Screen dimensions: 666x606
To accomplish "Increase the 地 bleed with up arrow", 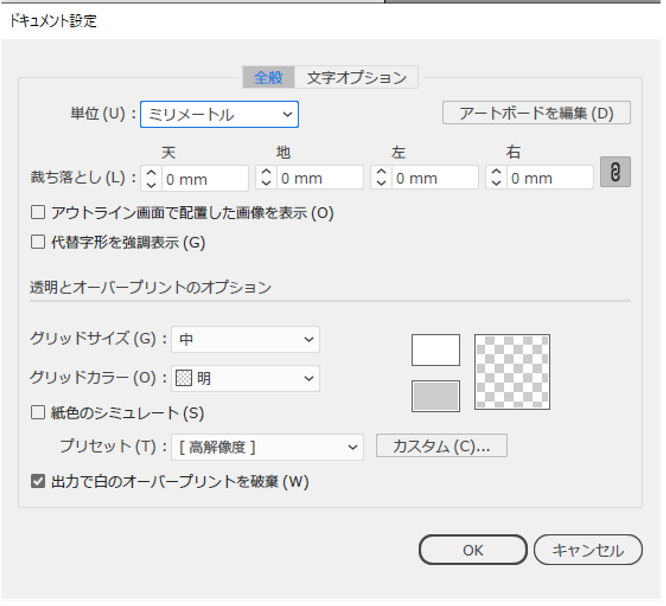I will coord(266,172).
